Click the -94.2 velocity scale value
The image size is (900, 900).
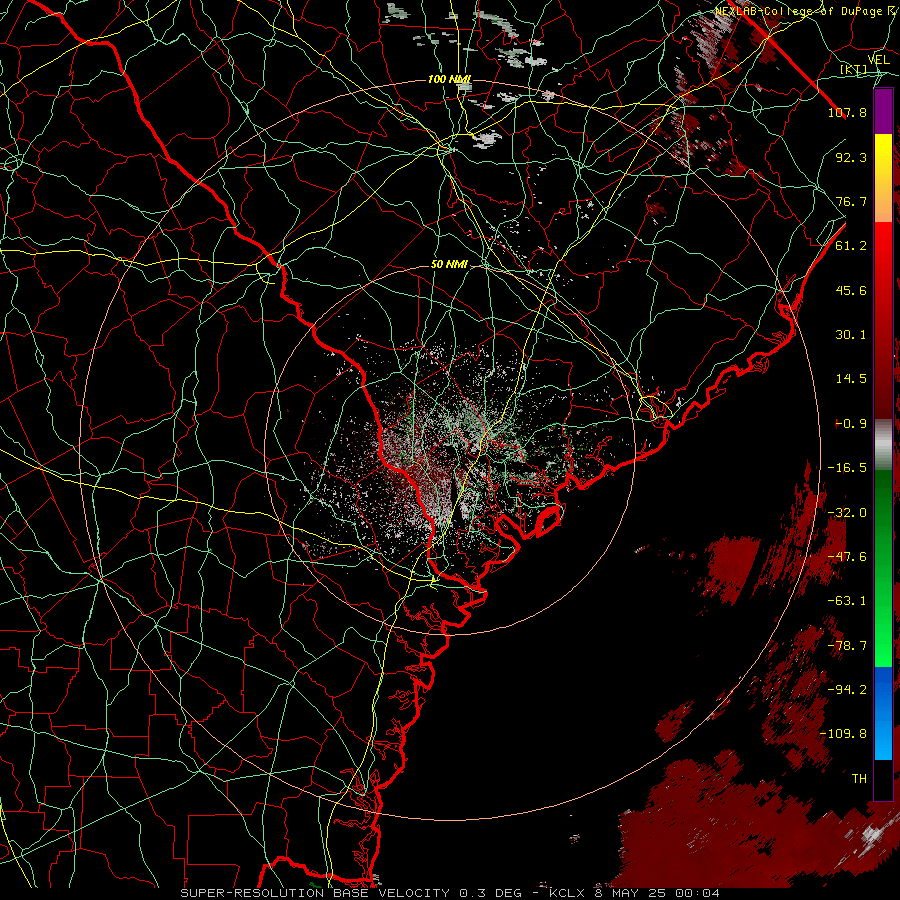click(x=847, y=690)
